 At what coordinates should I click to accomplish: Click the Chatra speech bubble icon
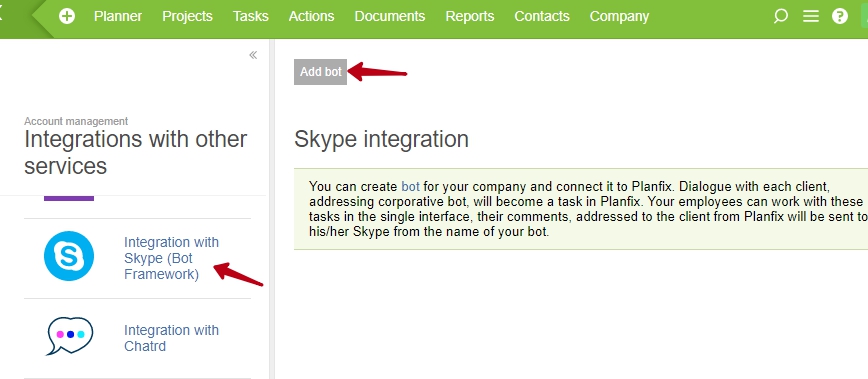coord(69,336)
